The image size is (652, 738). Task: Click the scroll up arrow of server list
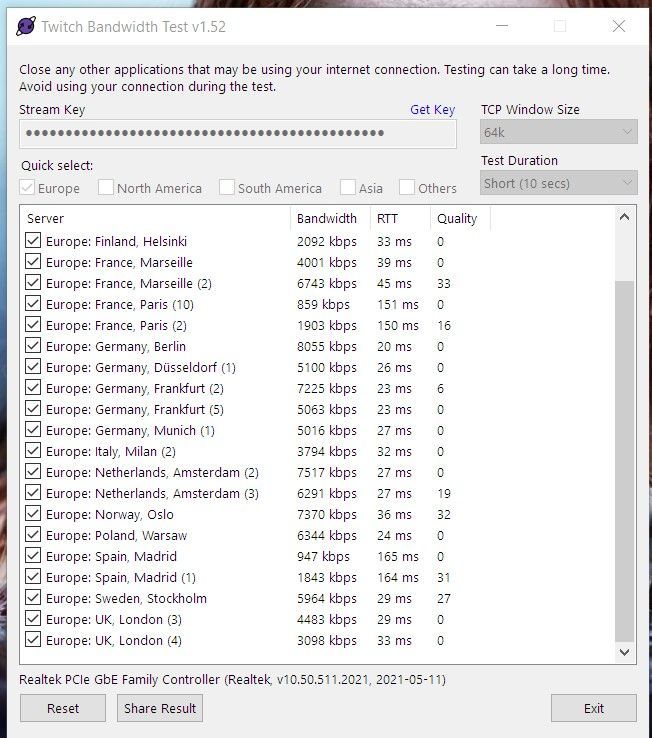tap(624, 217)
